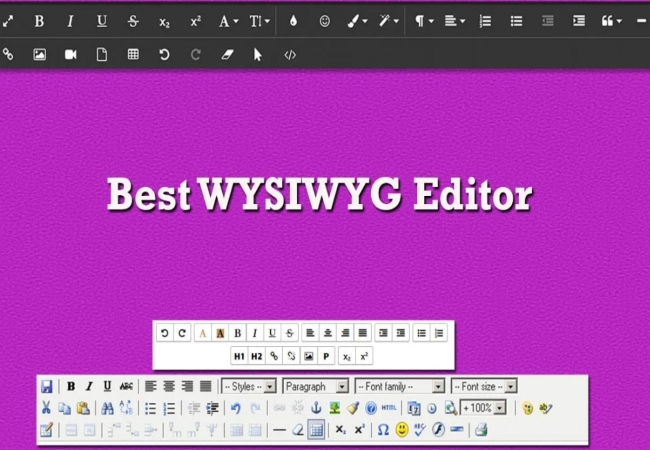Click yellow smiley face in bottom toolbar
This screenshot has width=650, height=450.
tap(402, 430)
